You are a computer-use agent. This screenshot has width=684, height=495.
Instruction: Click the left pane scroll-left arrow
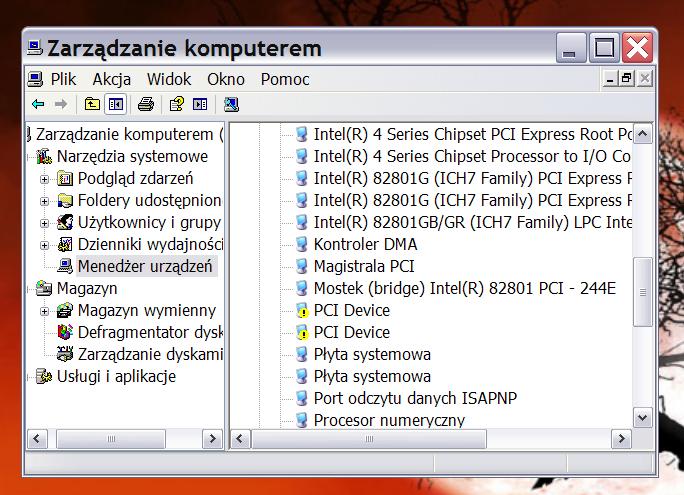37,439
